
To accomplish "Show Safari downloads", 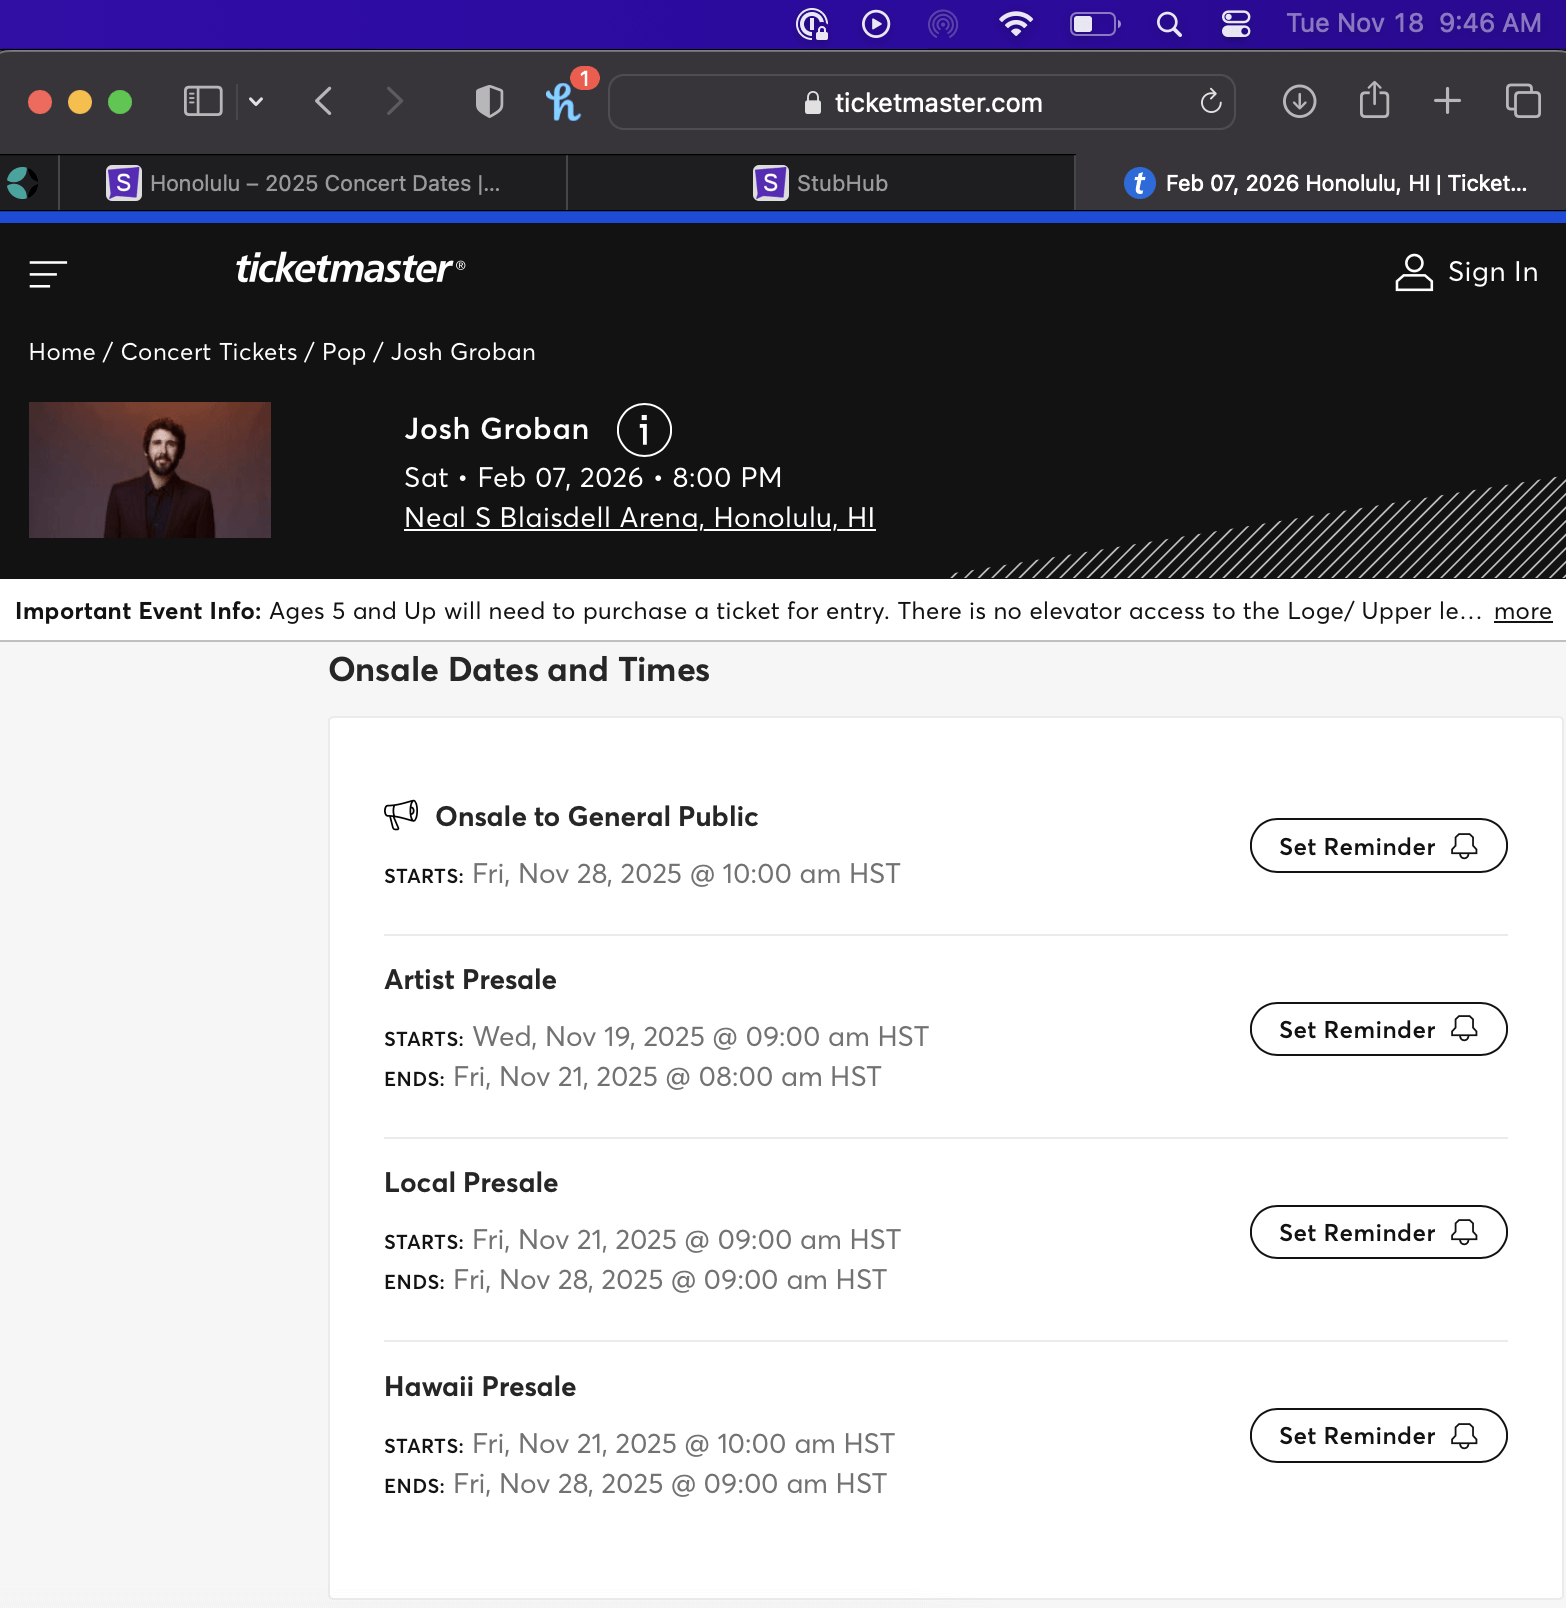I will [x=1299, y=101].
